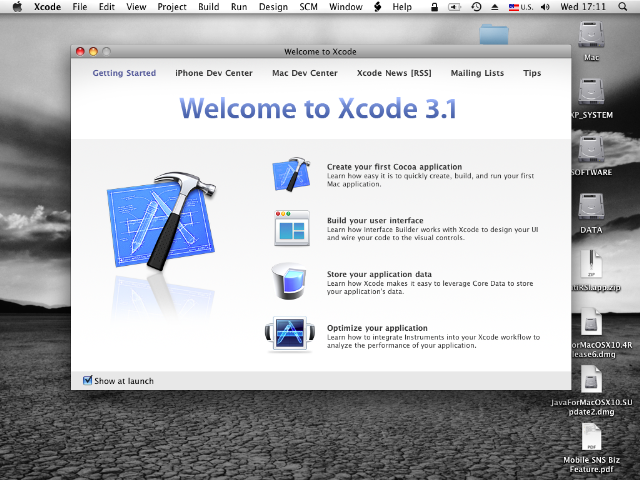Open the Help menu
Image resolution: width=640 pixels, height=480 pixels.
tap(402, 7)
